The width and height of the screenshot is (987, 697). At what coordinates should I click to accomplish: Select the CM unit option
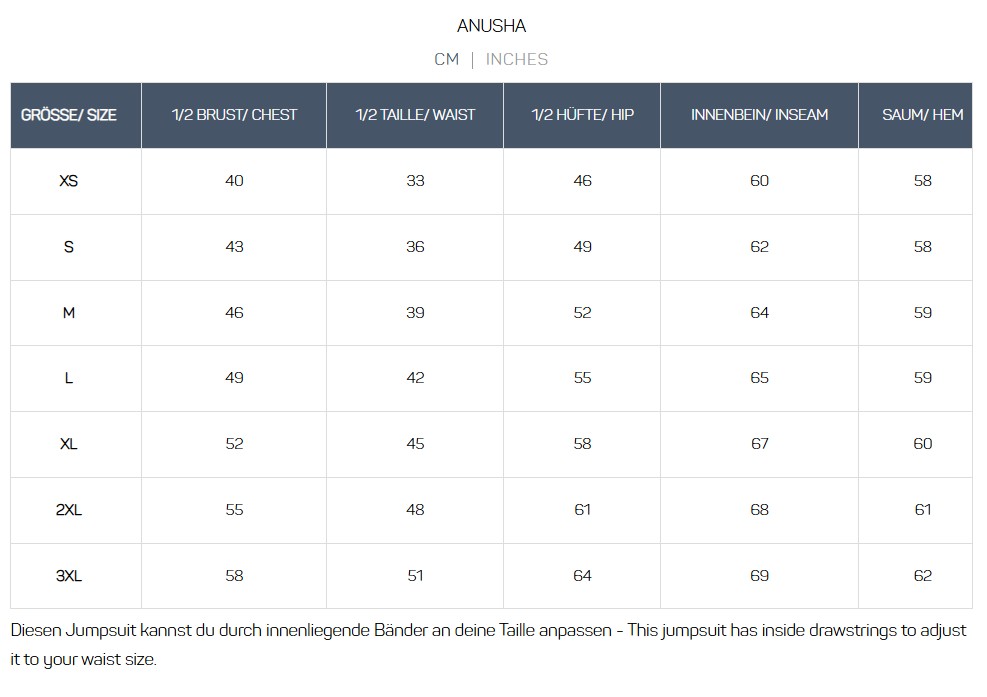click(447, 59)
